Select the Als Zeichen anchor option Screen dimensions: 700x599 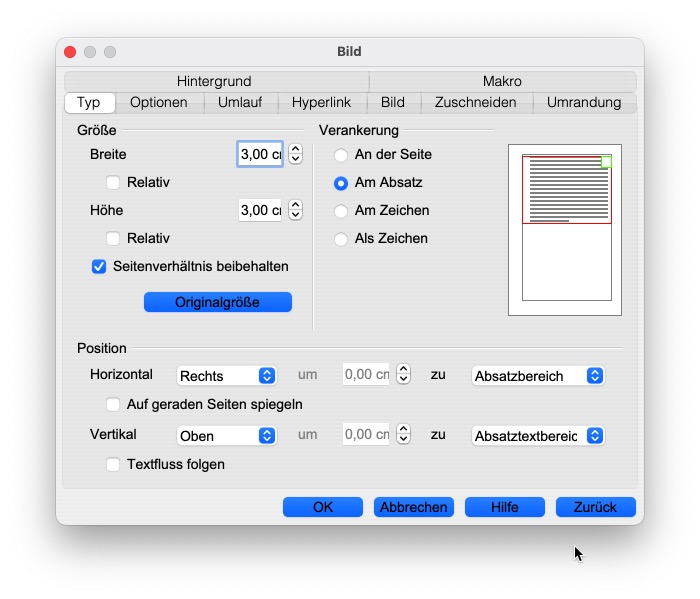click(341, 239)
